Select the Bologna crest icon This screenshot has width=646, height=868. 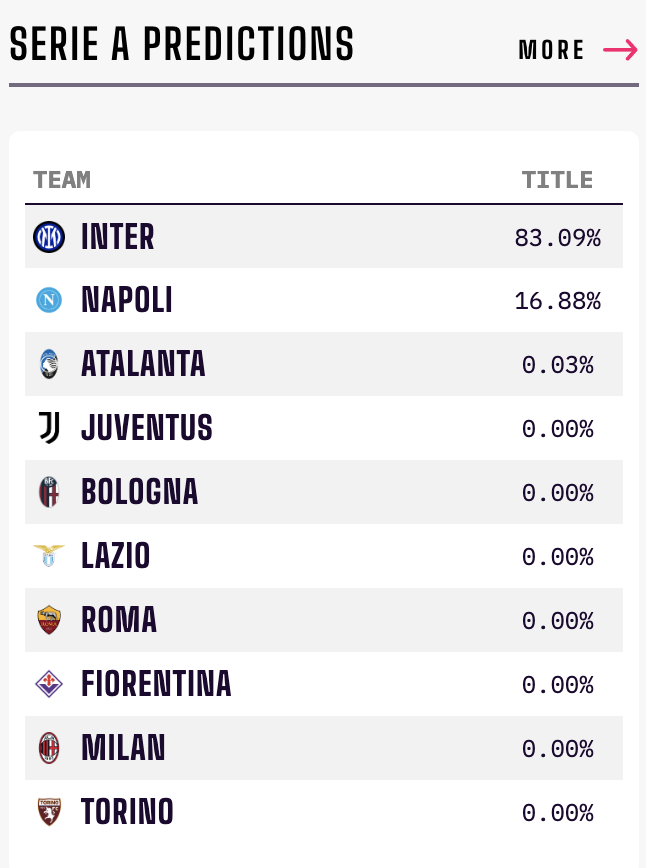[49, 492]
